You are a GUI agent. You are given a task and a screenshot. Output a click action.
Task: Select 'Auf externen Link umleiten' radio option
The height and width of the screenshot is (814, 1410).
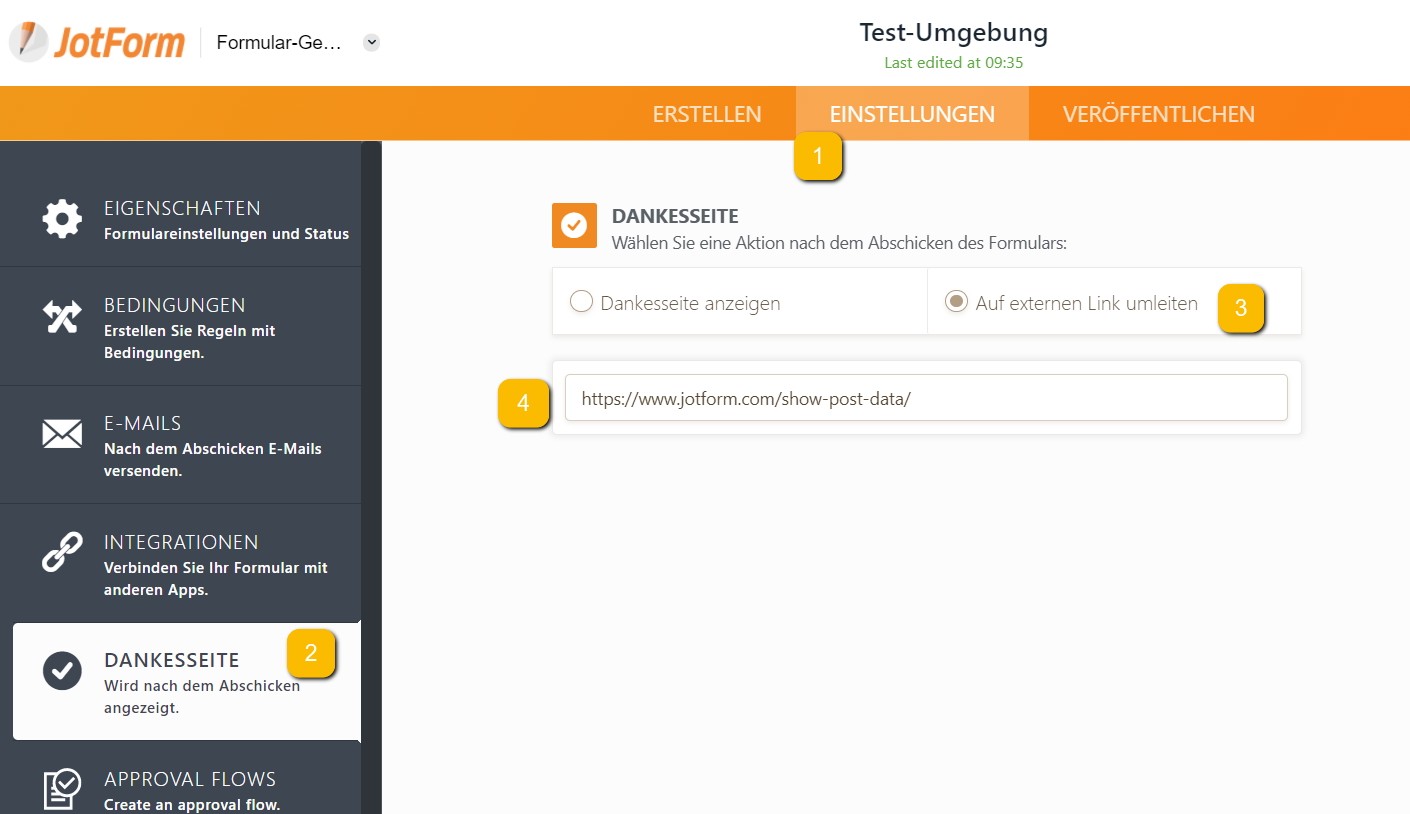tap(956, 302)
